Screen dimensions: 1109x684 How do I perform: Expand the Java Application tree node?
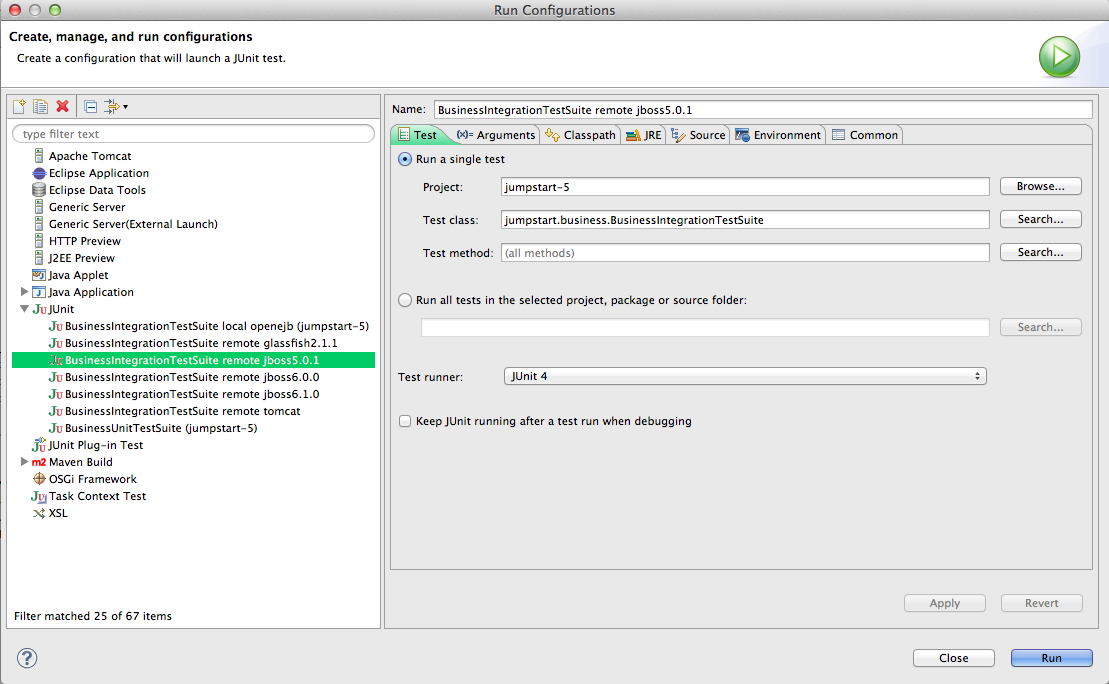point(24,291)
